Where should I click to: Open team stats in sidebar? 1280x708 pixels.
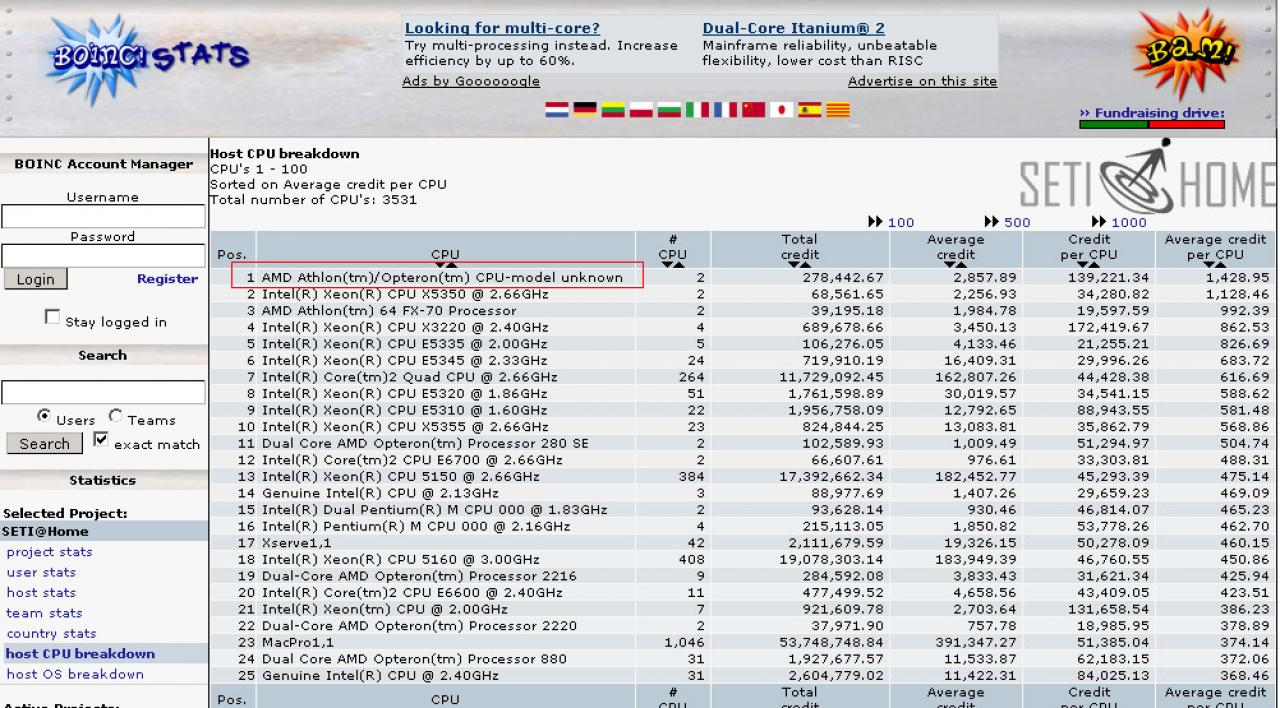(44, 613)
